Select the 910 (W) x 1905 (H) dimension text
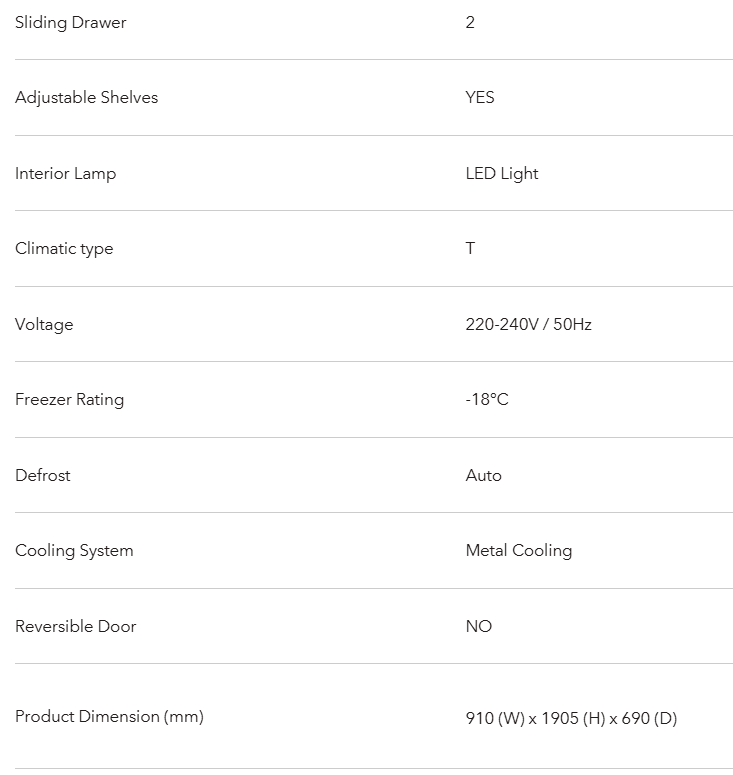733x775 pixels. point(536,718)
